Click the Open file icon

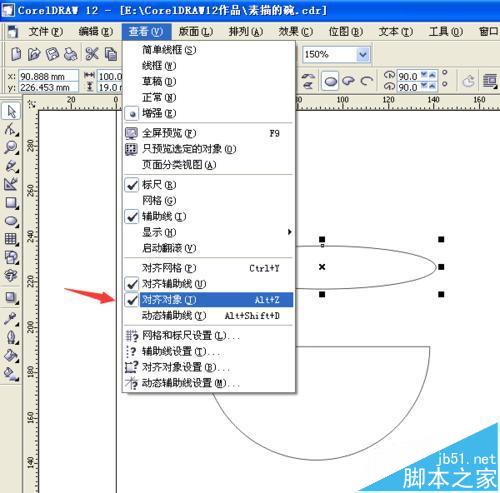pyautogui.click(x=34, y=54)
